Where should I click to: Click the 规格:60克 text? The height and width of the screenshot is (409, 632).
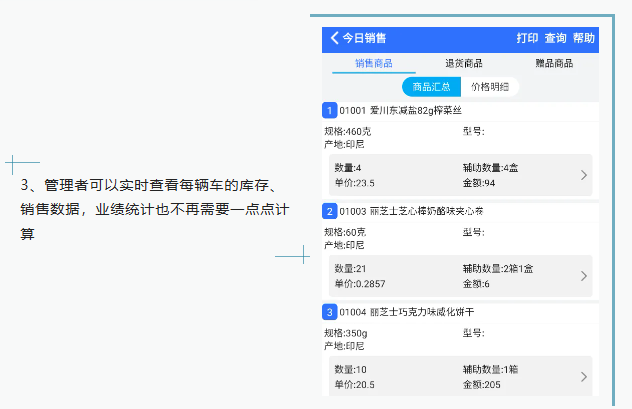[x=345, y=232]
